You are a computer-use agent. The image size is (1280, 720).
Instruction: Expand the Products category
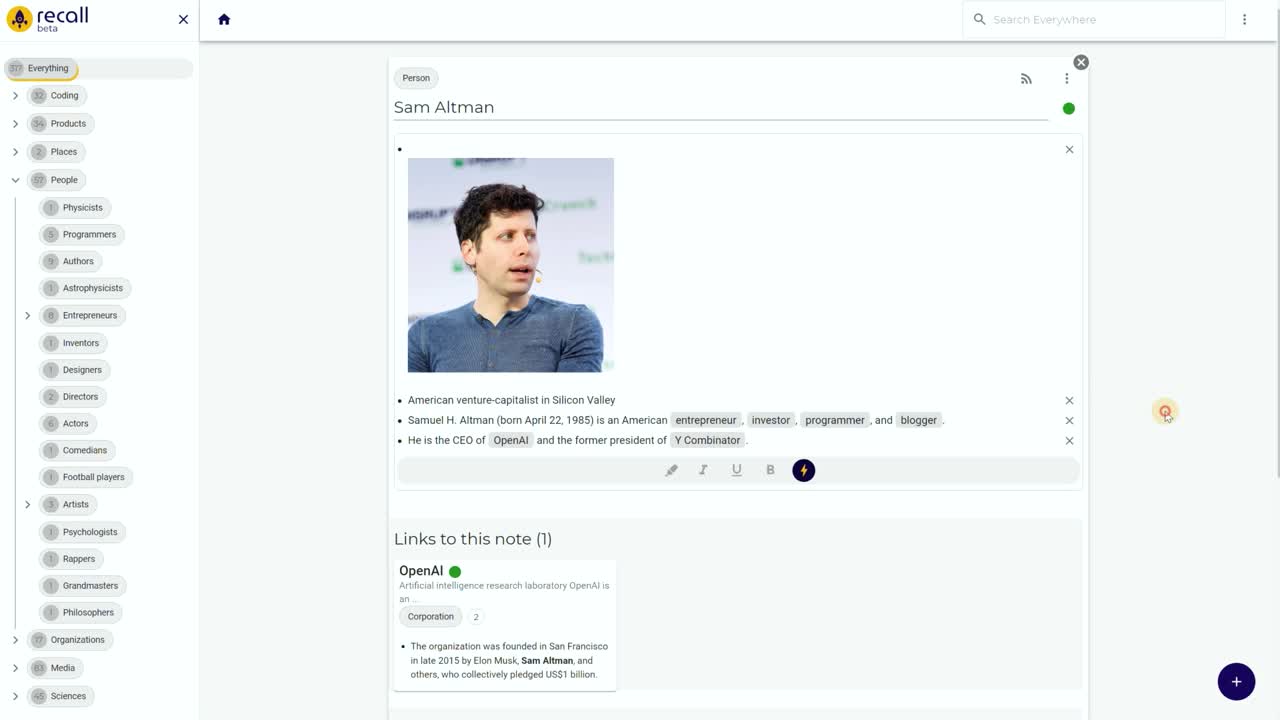[x=15, y=124]
